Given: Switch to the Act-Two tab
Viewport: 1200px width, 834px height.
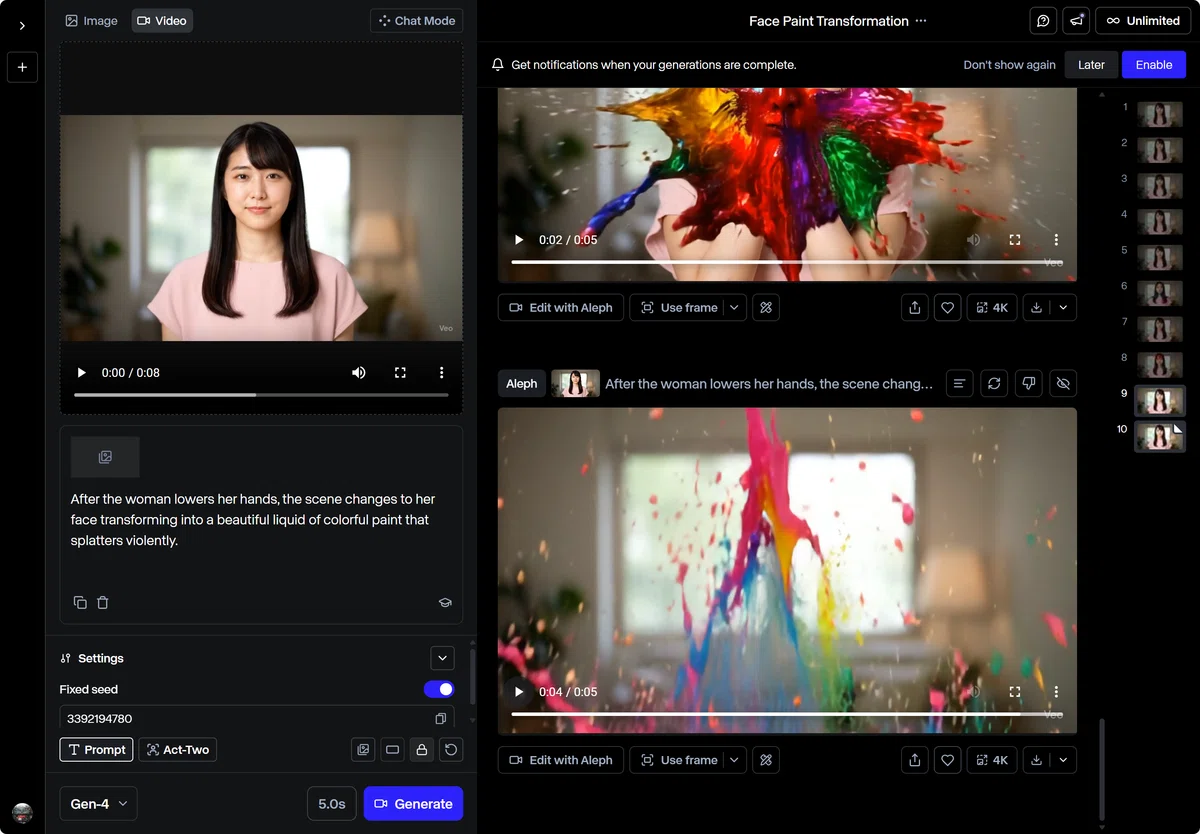Looking at the screenshot, I should pyautogui.click(x=178, y=749).
